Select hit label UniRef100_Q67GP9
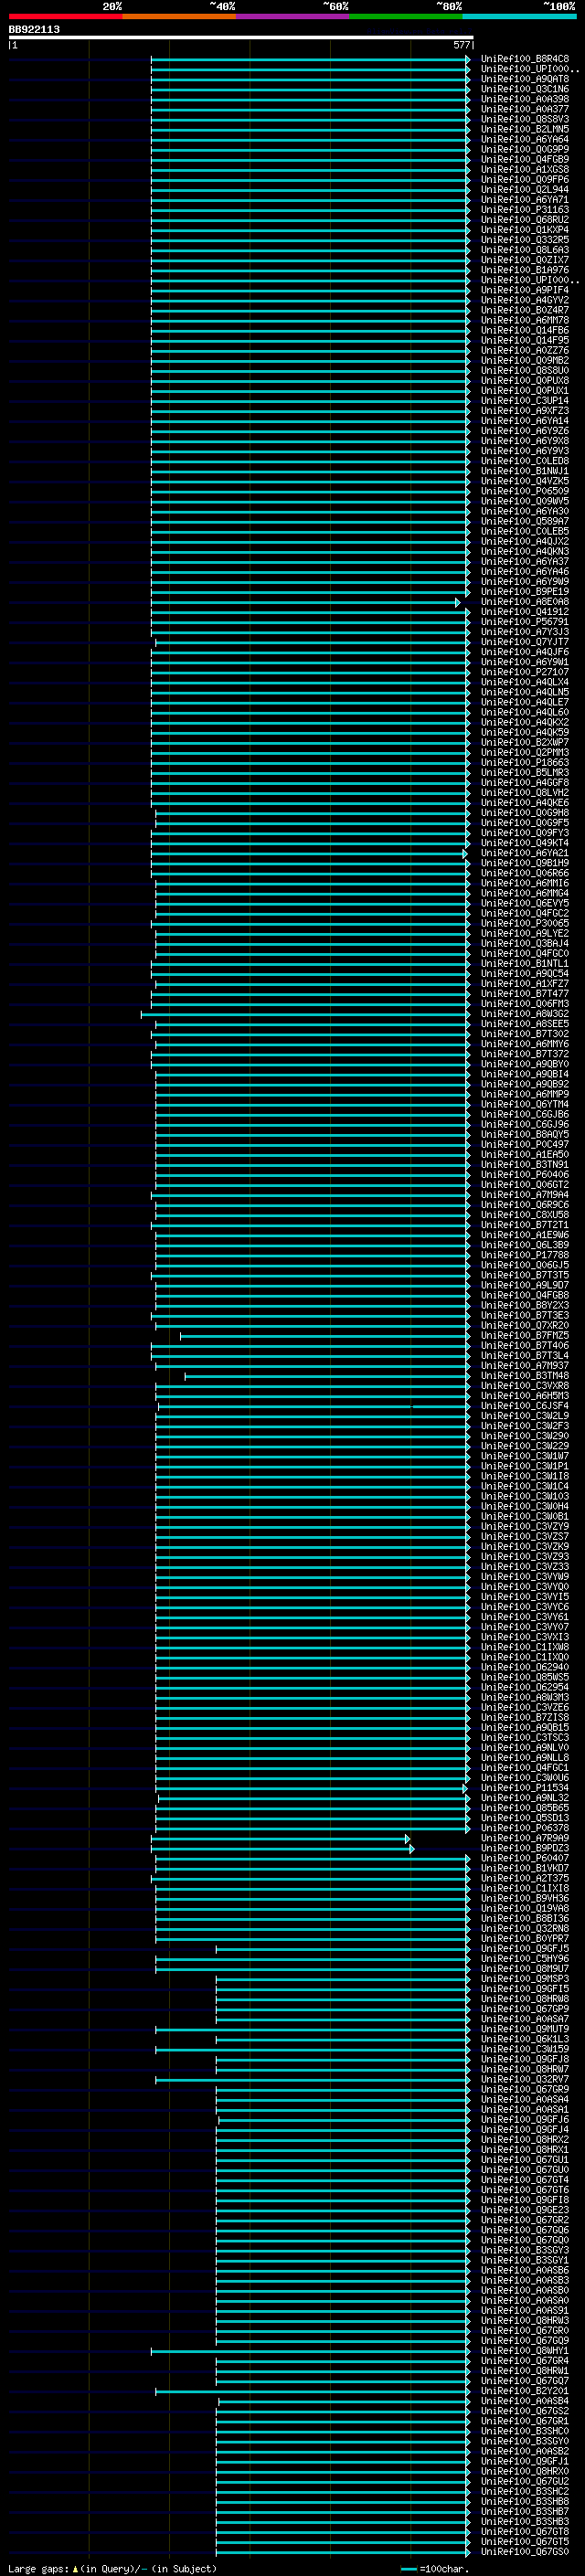Screen dimensions: 585x2576 tap(525, 2009)
